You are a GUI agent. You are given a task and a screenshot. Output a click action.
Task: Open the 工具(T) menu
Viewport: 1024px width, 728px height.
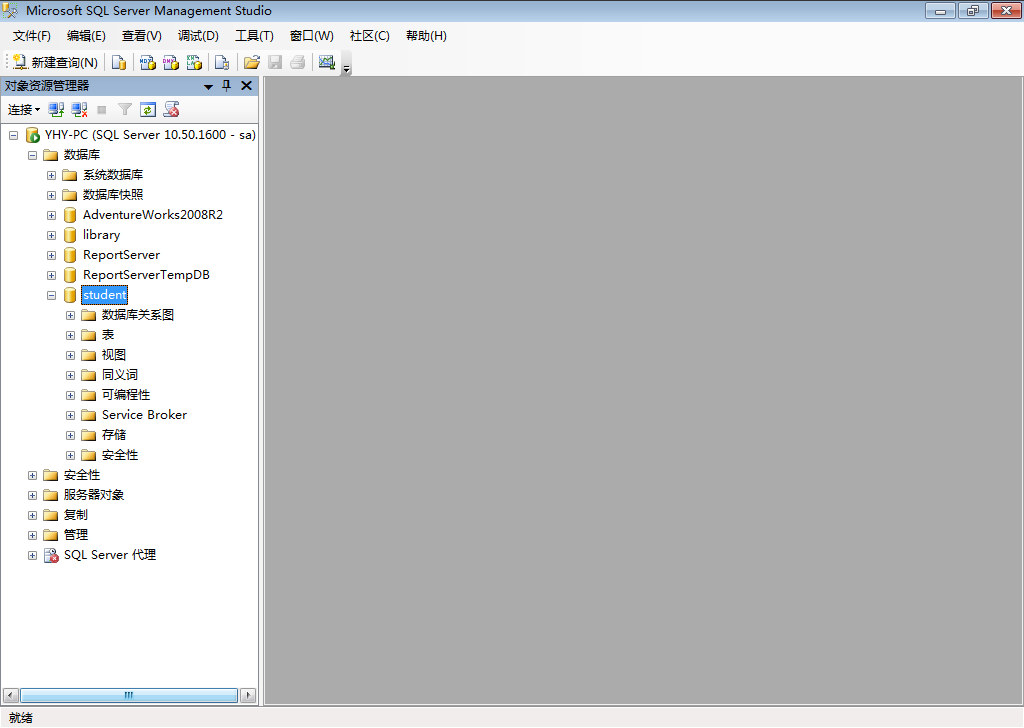(x=254, y=36)
